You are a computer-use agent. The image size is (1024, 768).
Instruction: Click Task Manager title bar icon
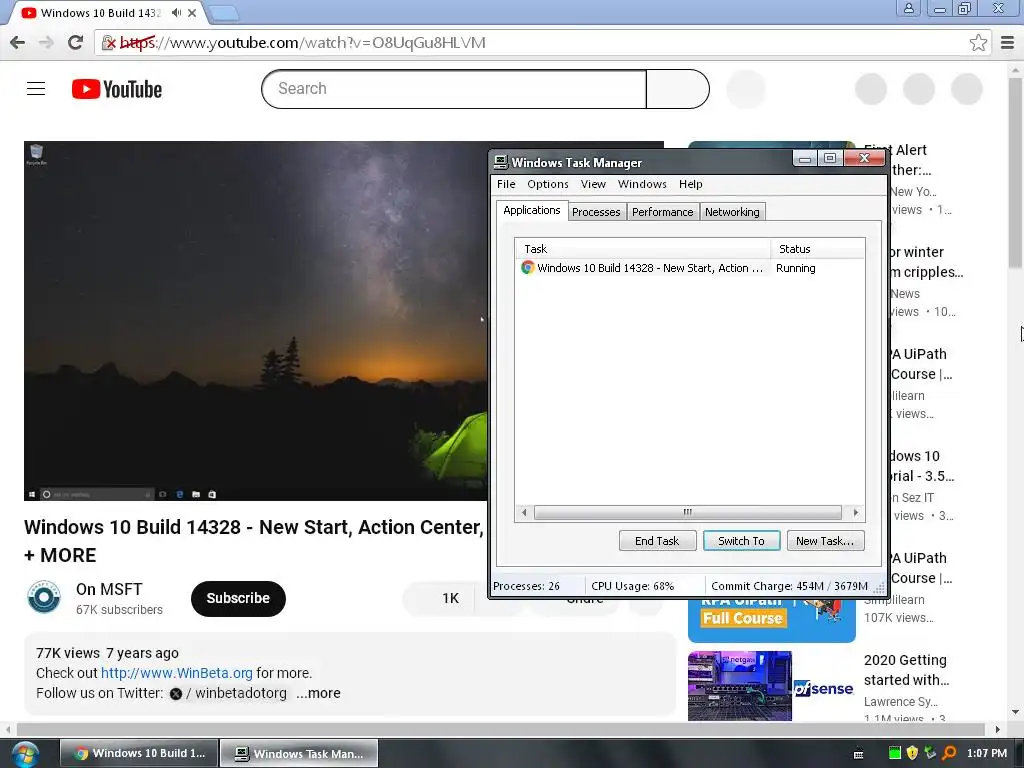[501, 162]
